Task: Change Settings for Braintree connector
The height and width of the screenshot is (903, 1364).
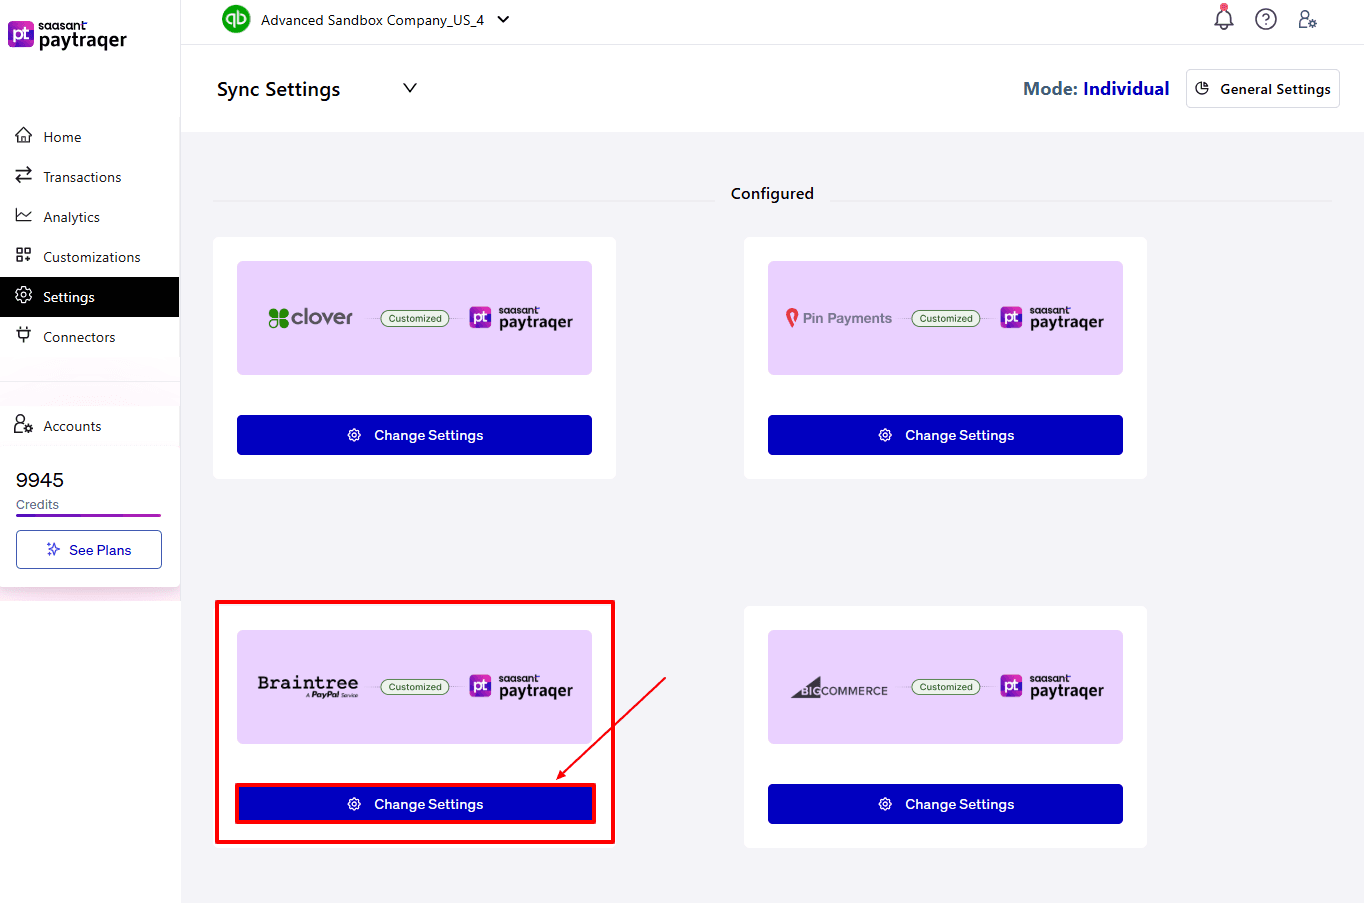Action: pos(414,804)
